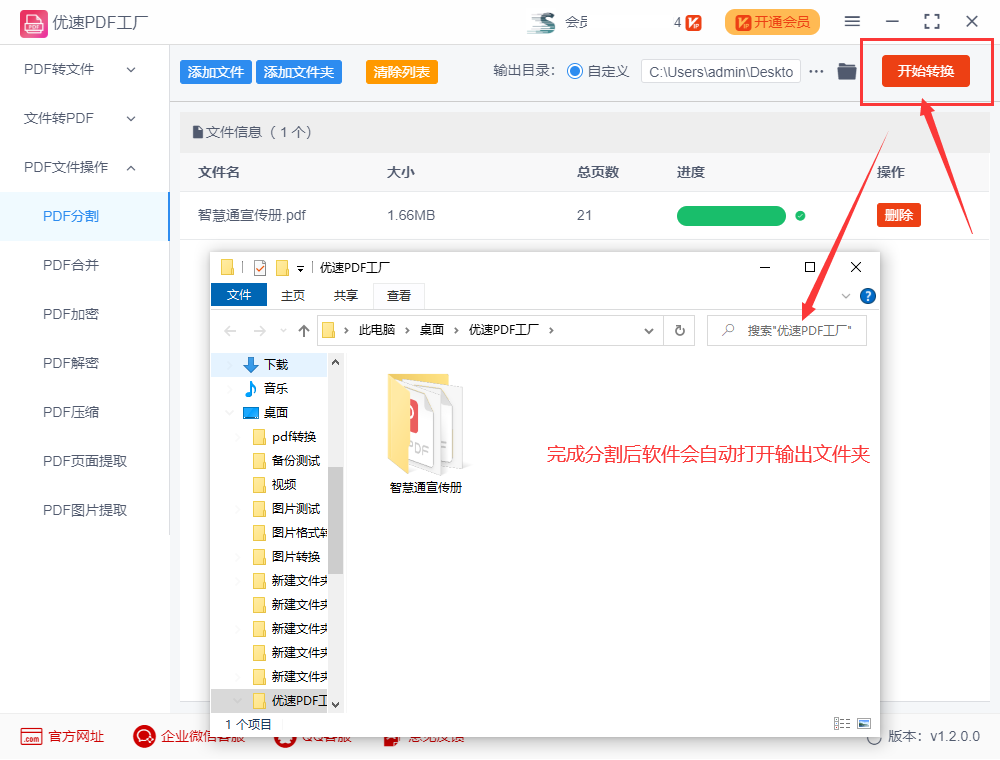
Task: Click the 优速PDF工厂 app logo
Action: 33,24
